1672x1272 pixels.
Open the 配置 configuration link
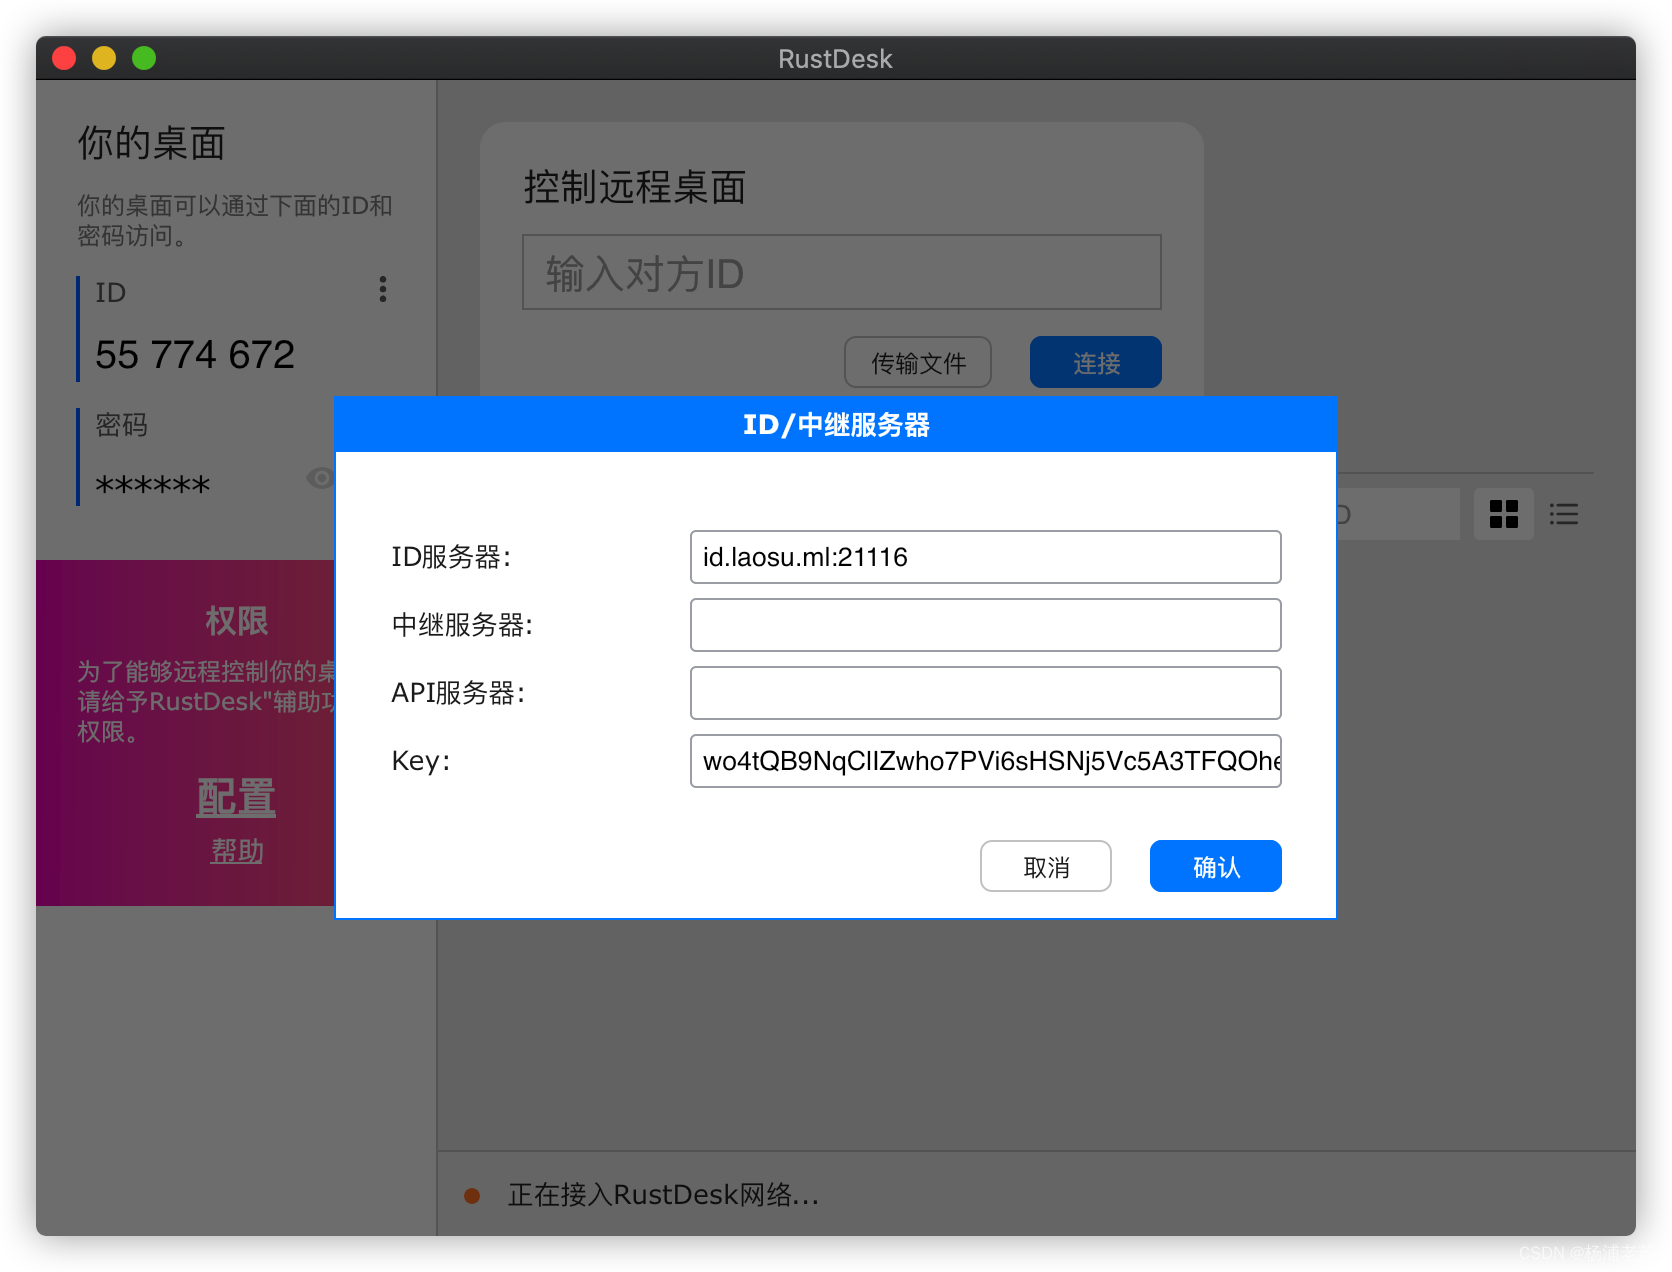(236, 798)
